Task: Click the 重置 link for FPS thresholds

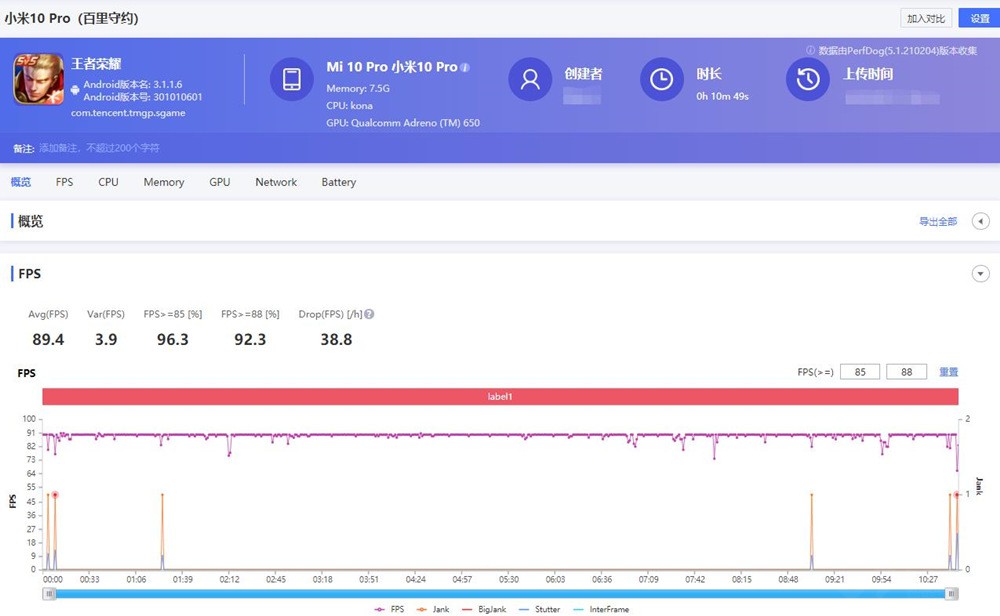Action: coord(948,372)
